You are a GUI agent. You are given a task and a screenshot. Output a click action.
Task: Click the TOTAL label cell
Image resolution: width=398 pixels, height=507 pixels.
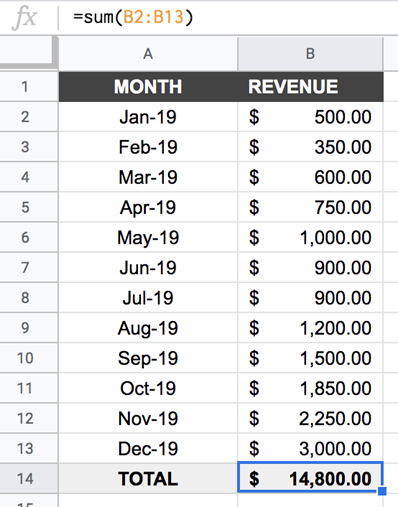click(148, 479)
